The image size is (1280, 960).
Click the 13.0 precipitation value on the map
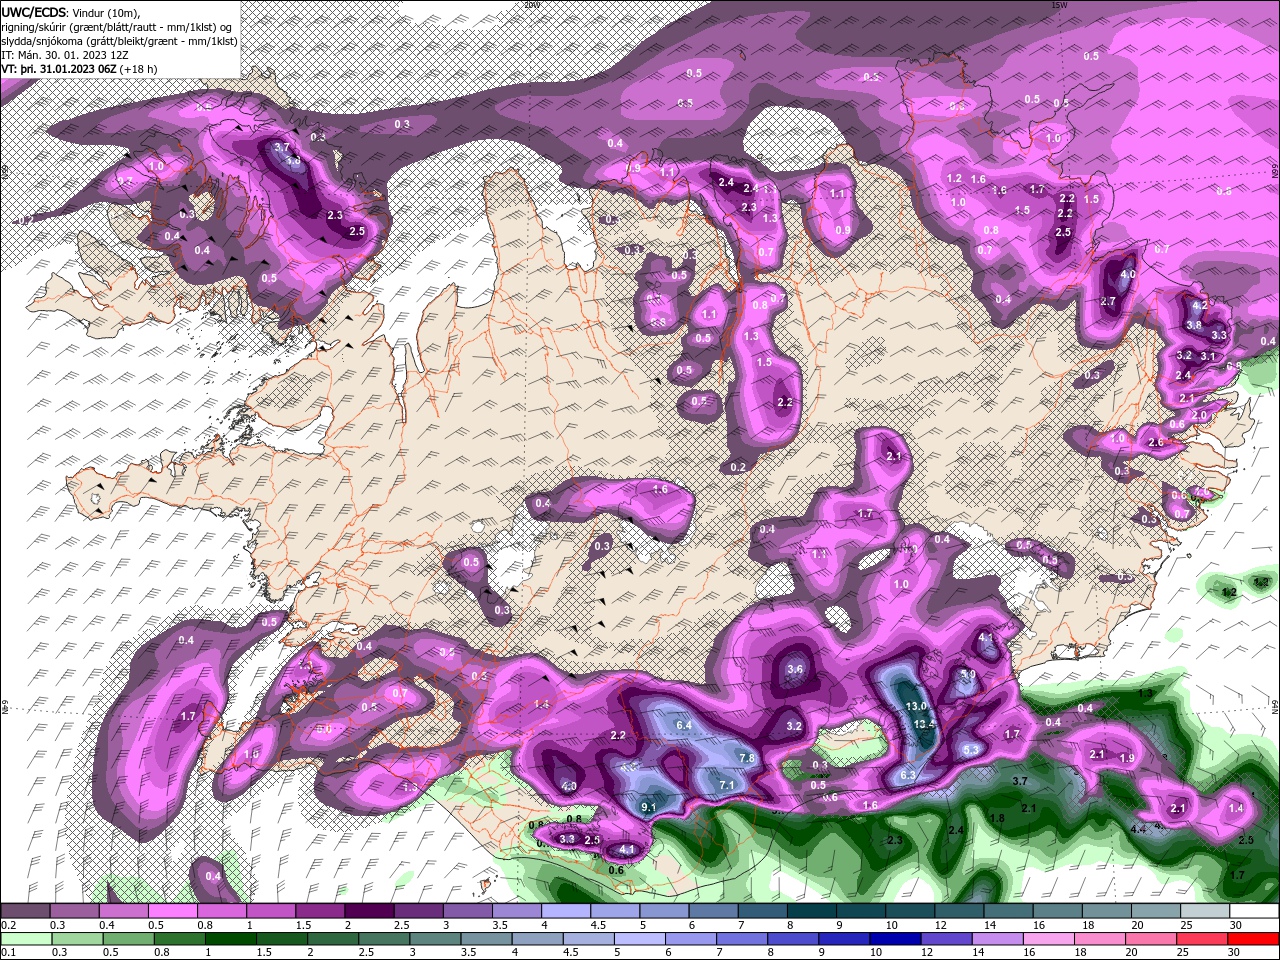917,706
